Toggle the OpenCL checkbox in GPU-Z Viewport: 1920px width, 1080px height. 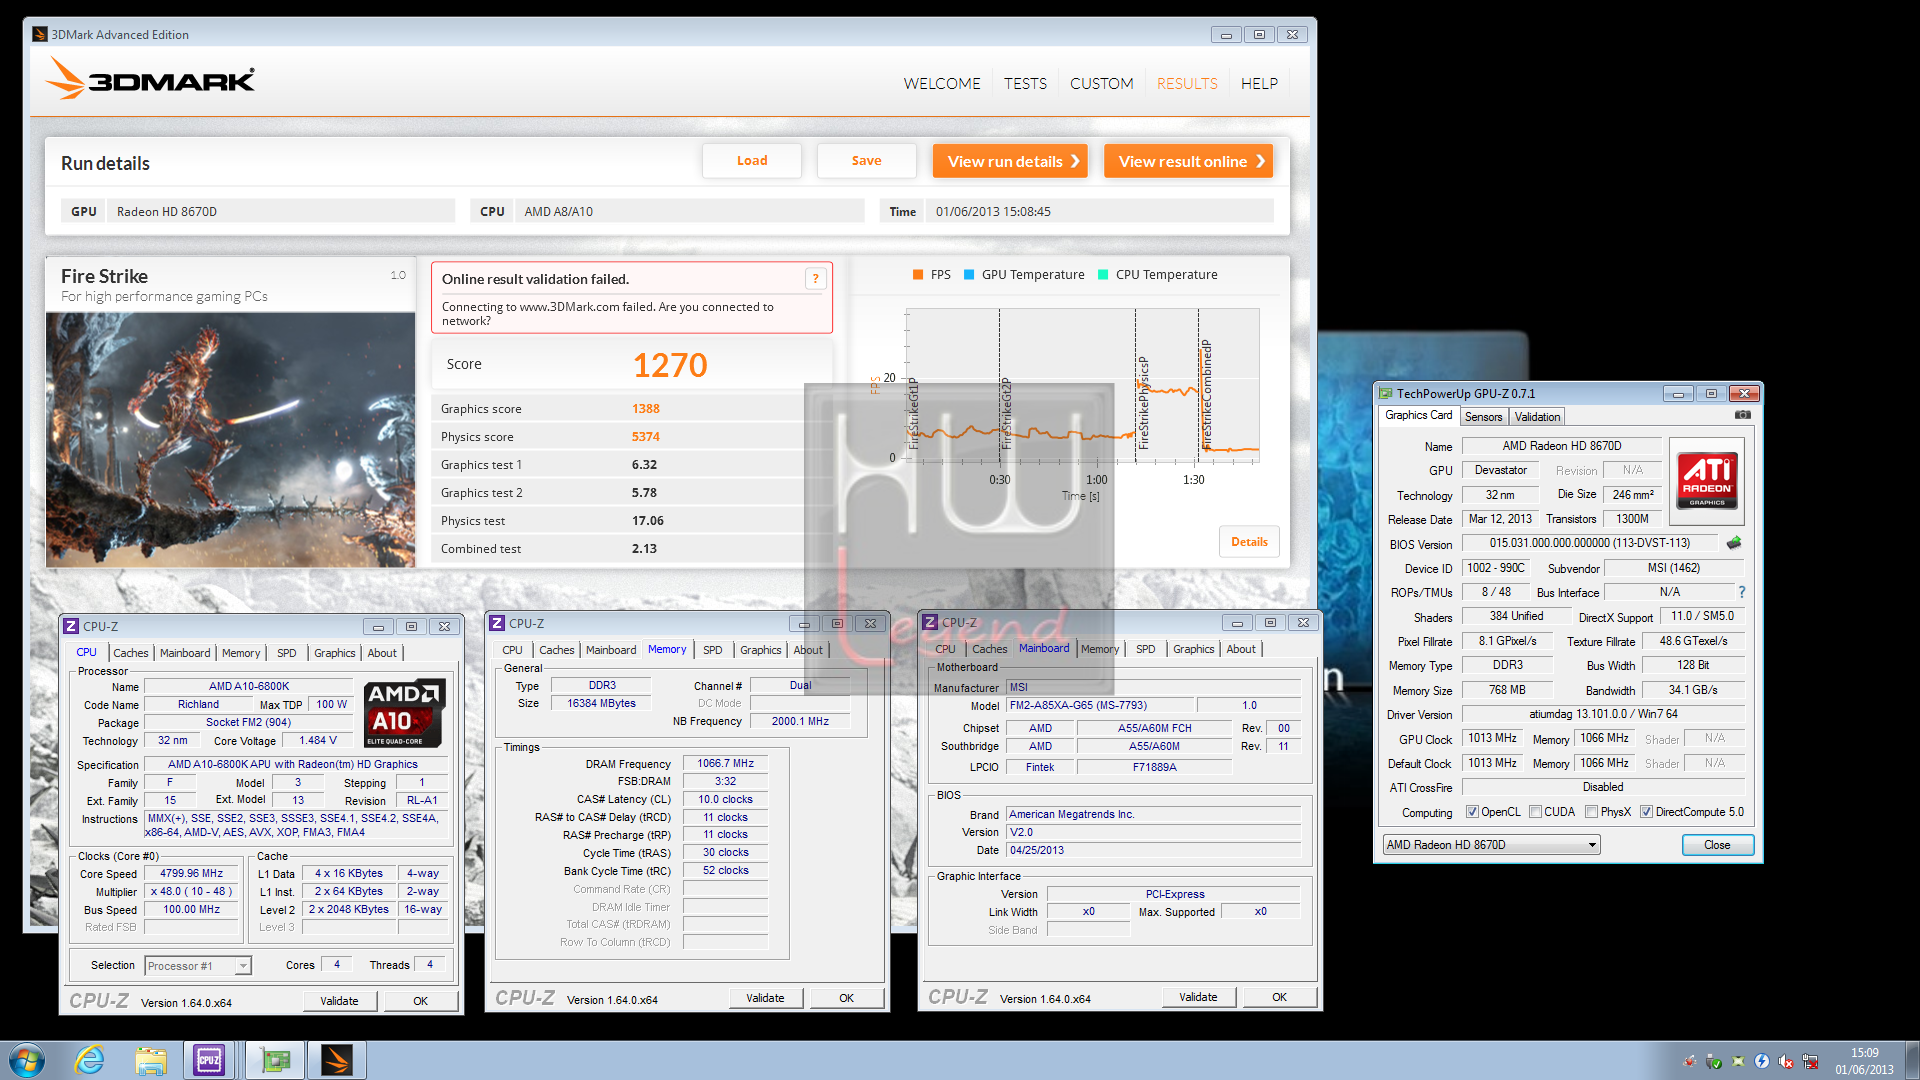[x=1472, y=812]
